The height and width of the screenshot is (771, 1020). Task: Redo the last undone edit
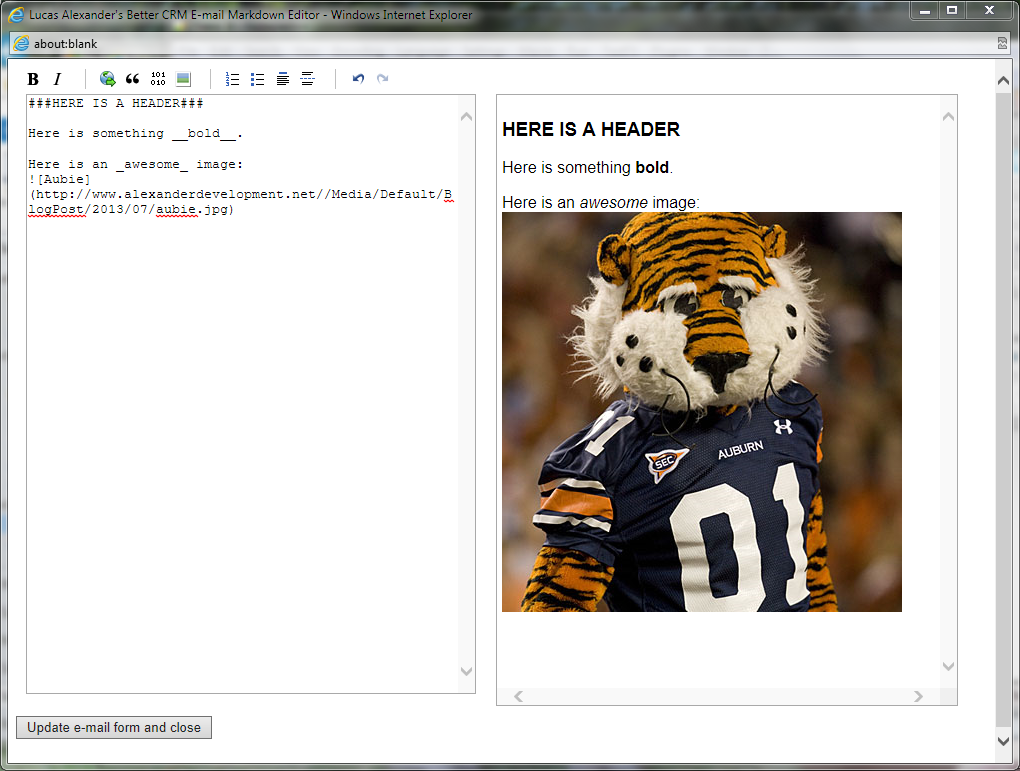tap(383, 79)
